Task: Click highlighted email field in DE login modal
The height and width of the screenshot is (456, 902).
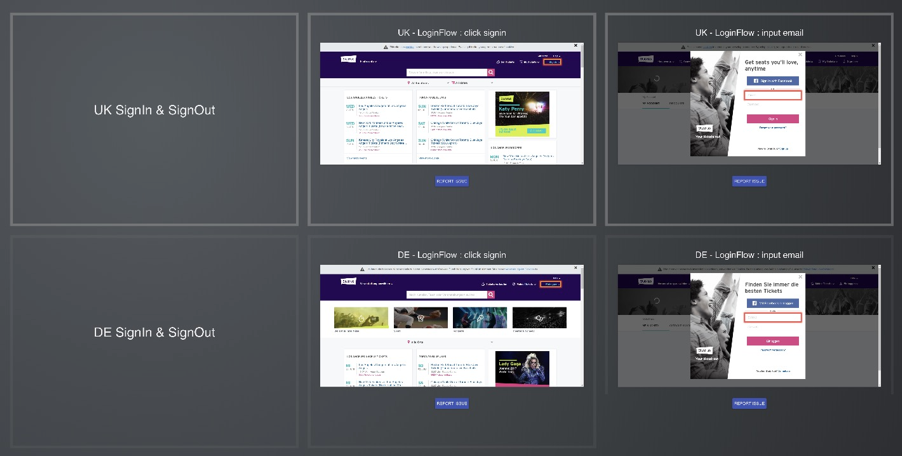Action: pyautogui.click(x=773, y=317)
